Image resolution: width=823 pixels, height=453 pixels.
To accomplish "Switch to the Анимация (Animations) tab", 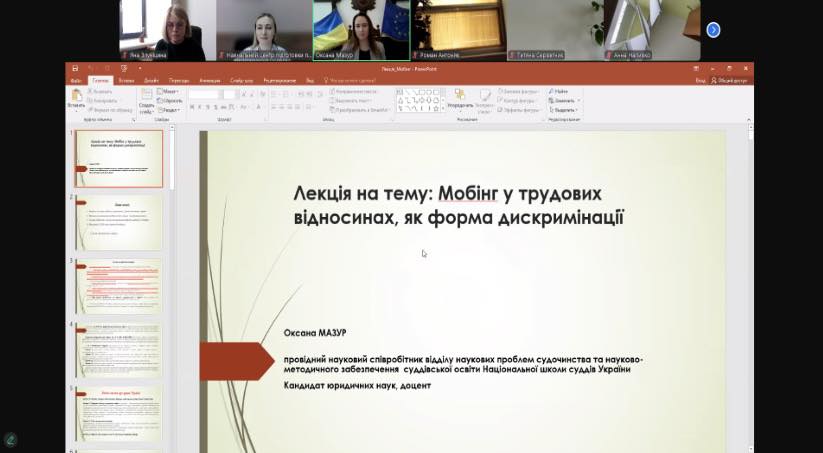I will (209, 80).
